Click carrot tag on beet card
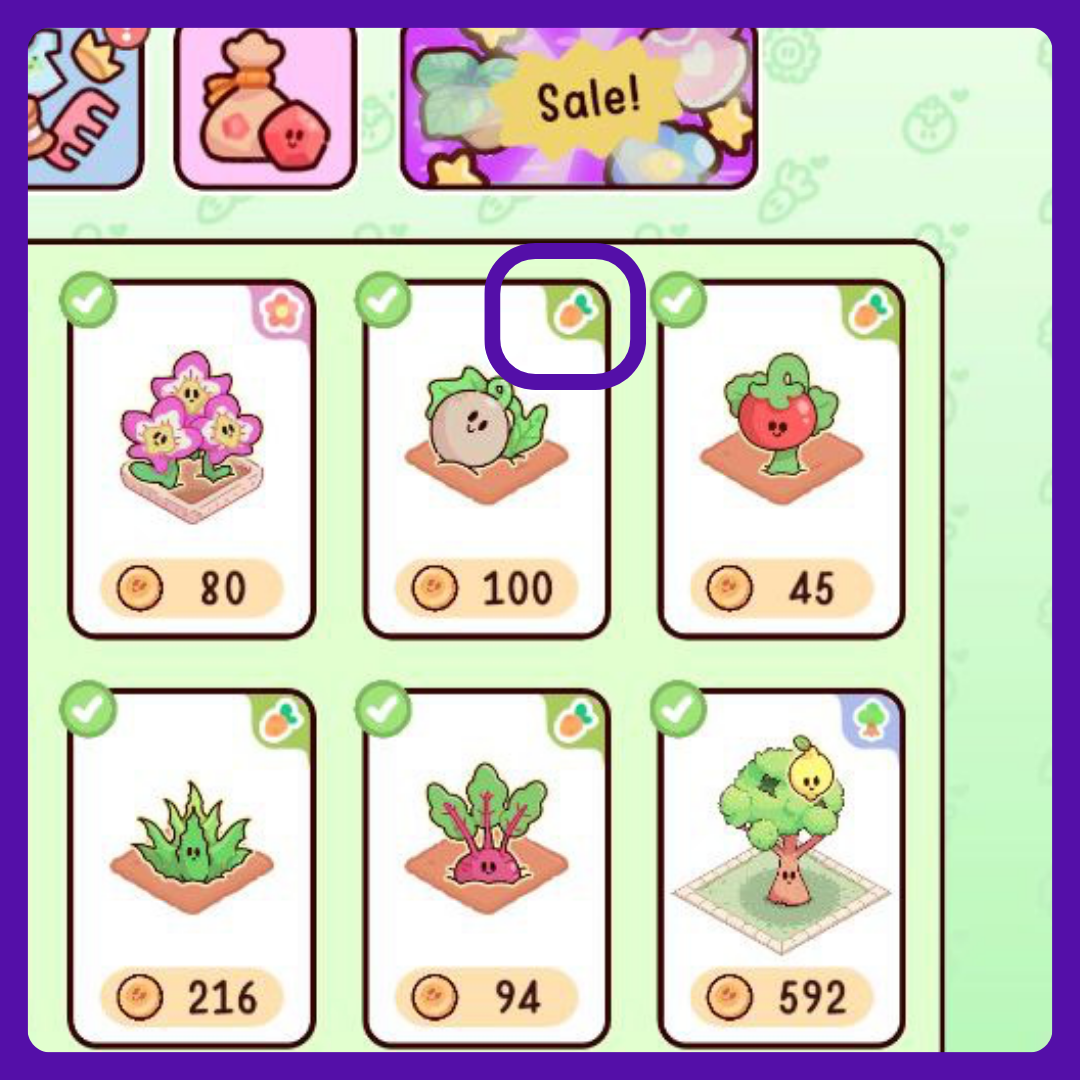This screenshot has height=1080, width=1080. click(x=575, y=721)
